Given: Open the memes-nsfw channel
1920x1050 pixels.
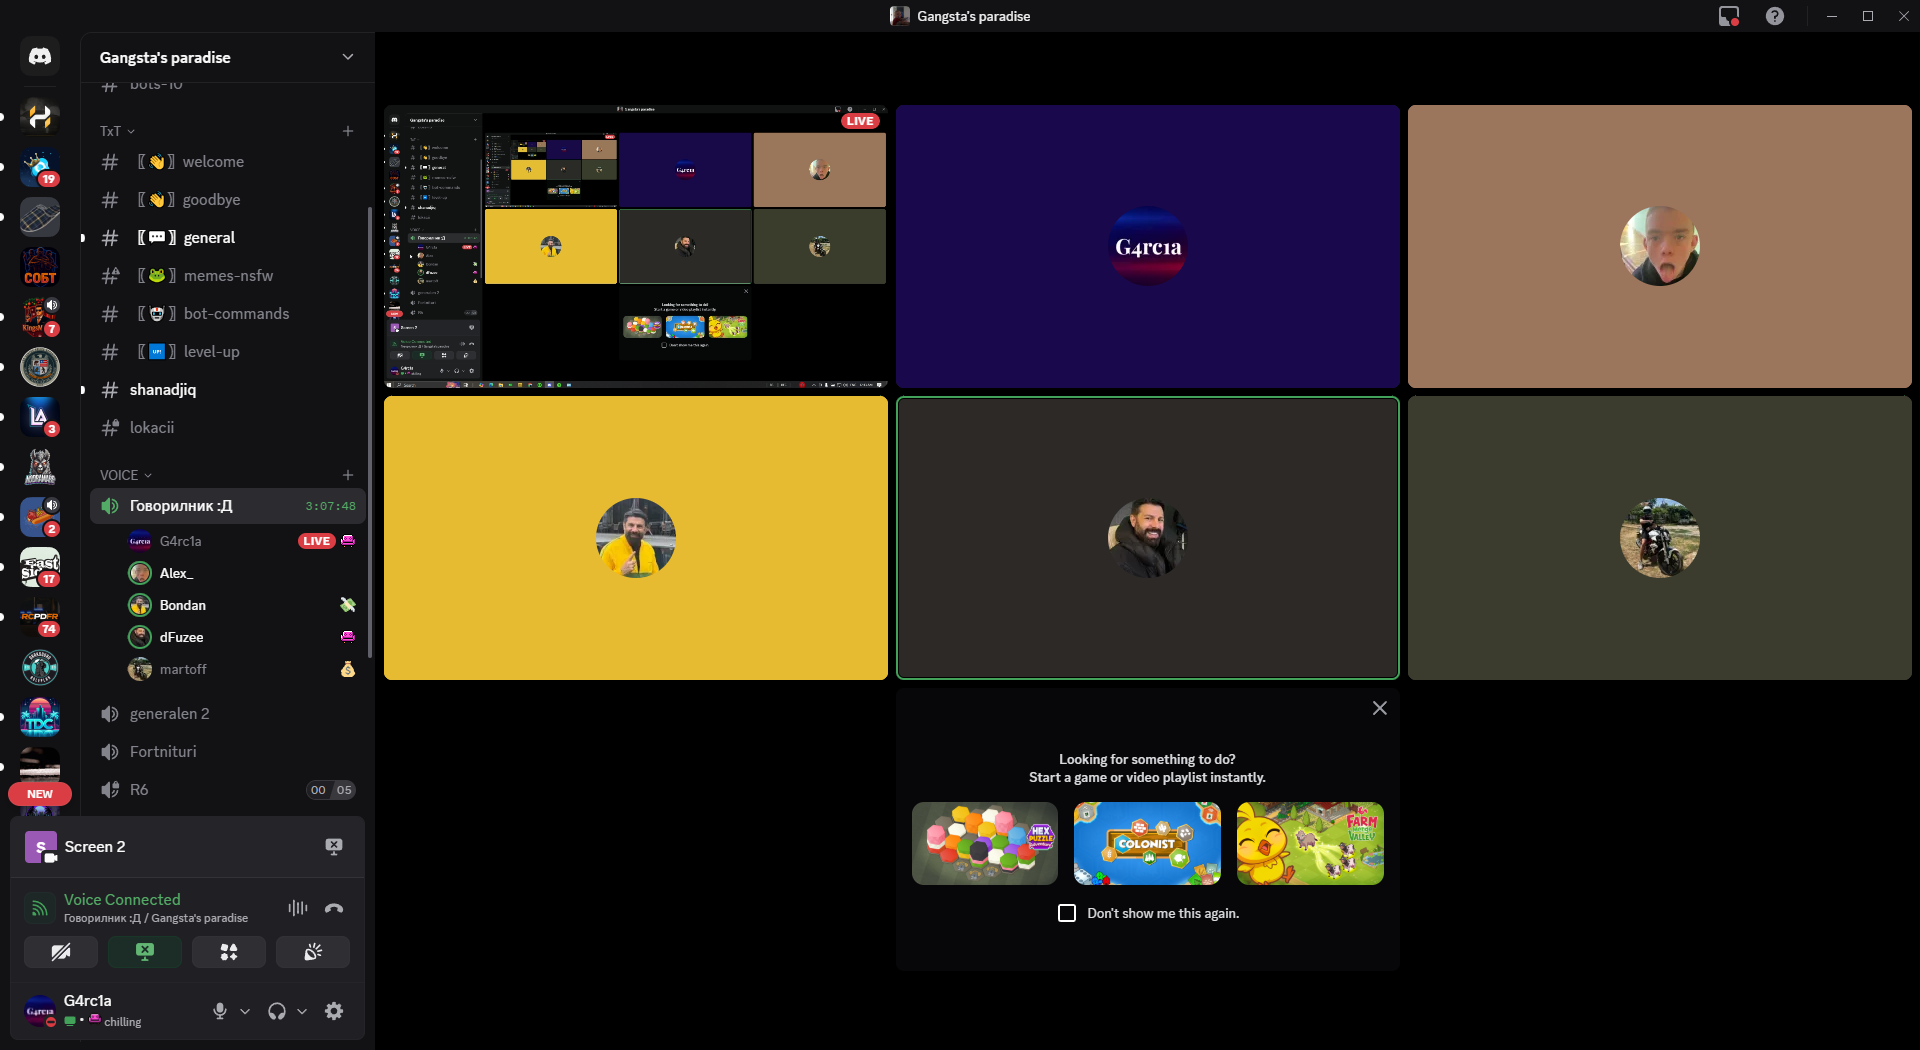Looking at the screenshot, I should pyautogui.click(x=228, y=276).
